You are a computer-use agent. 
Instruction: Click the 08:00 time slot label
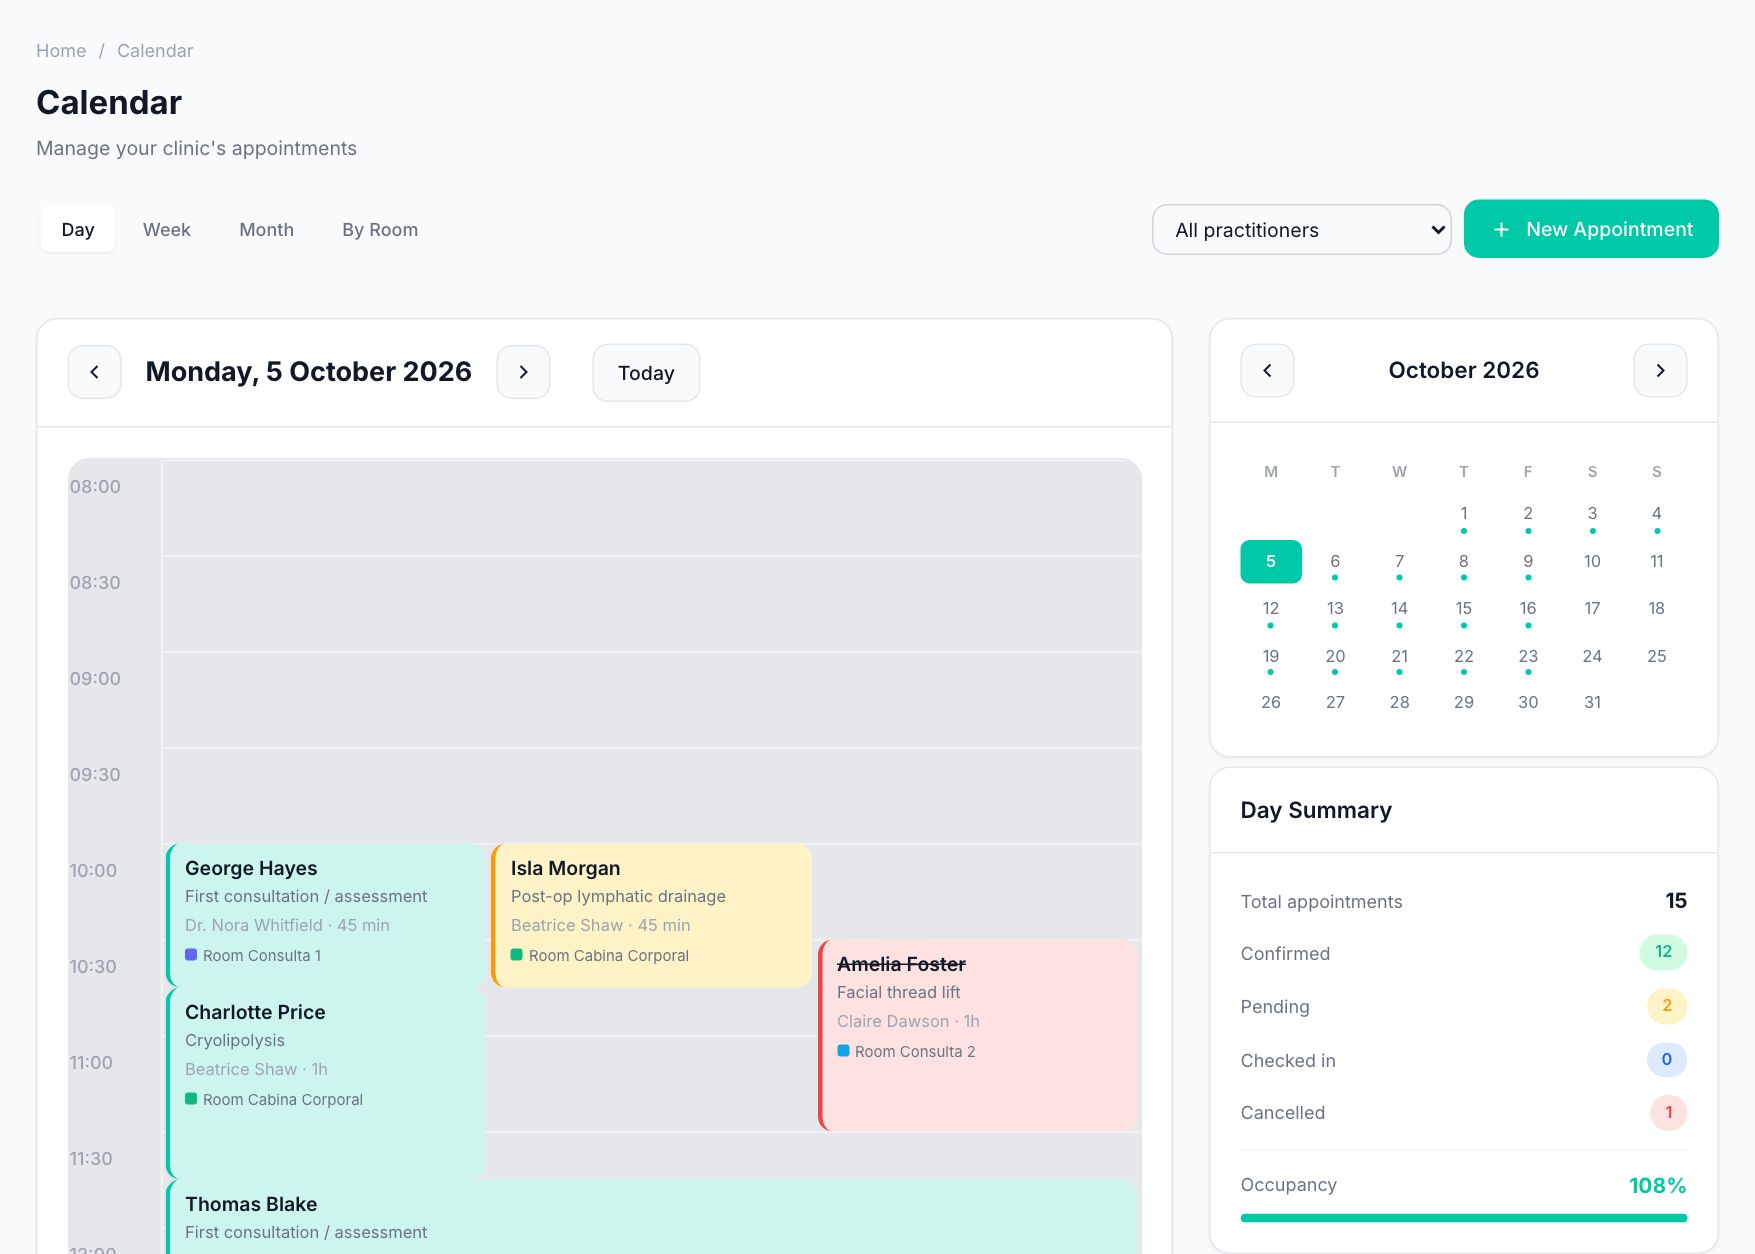[x=95, y=487]
